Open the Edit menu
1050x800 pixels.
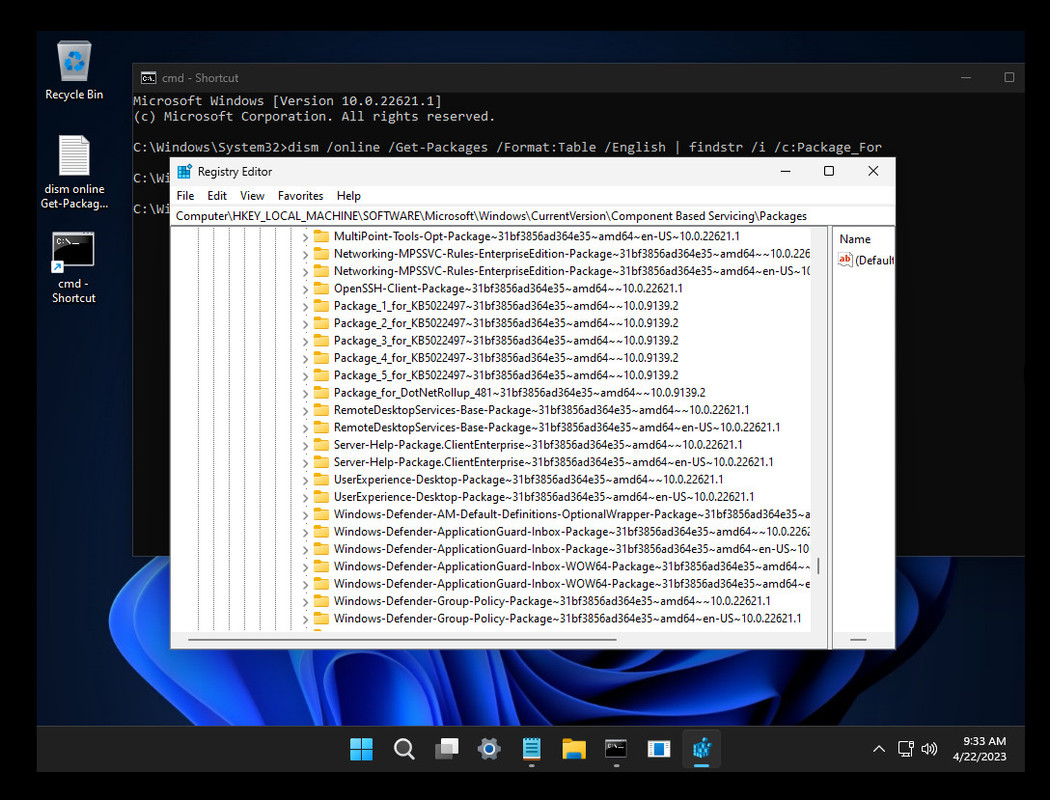click(x=217, y=195)
